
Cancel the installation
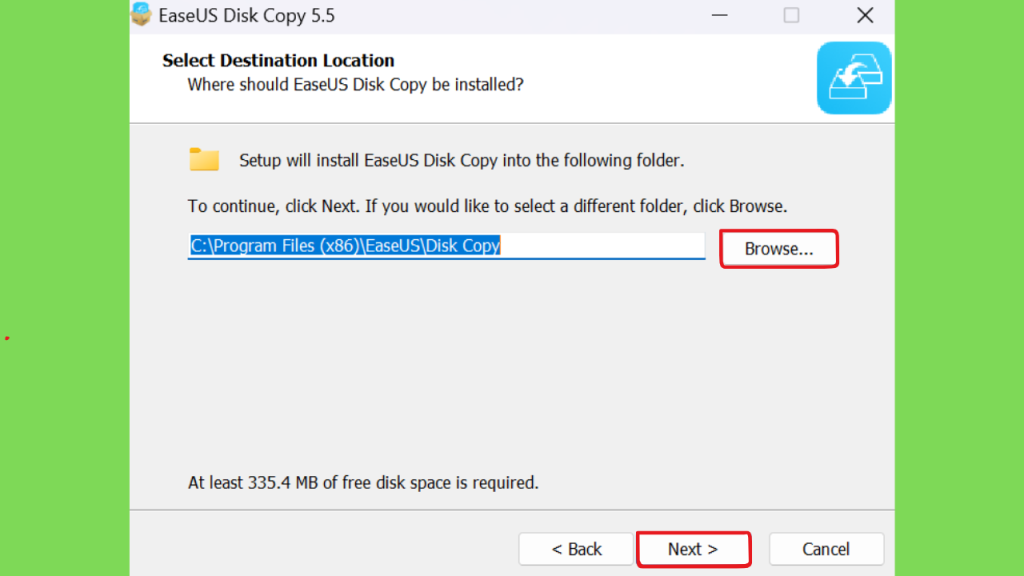pyautogui.click(x=825, y=549)
